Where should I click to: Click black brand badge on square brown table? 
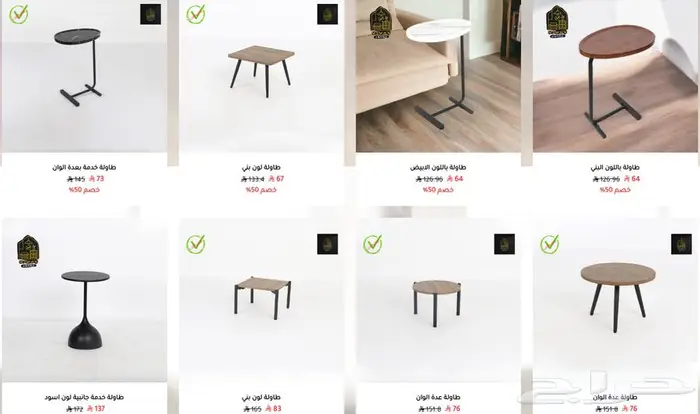point(327,14)
